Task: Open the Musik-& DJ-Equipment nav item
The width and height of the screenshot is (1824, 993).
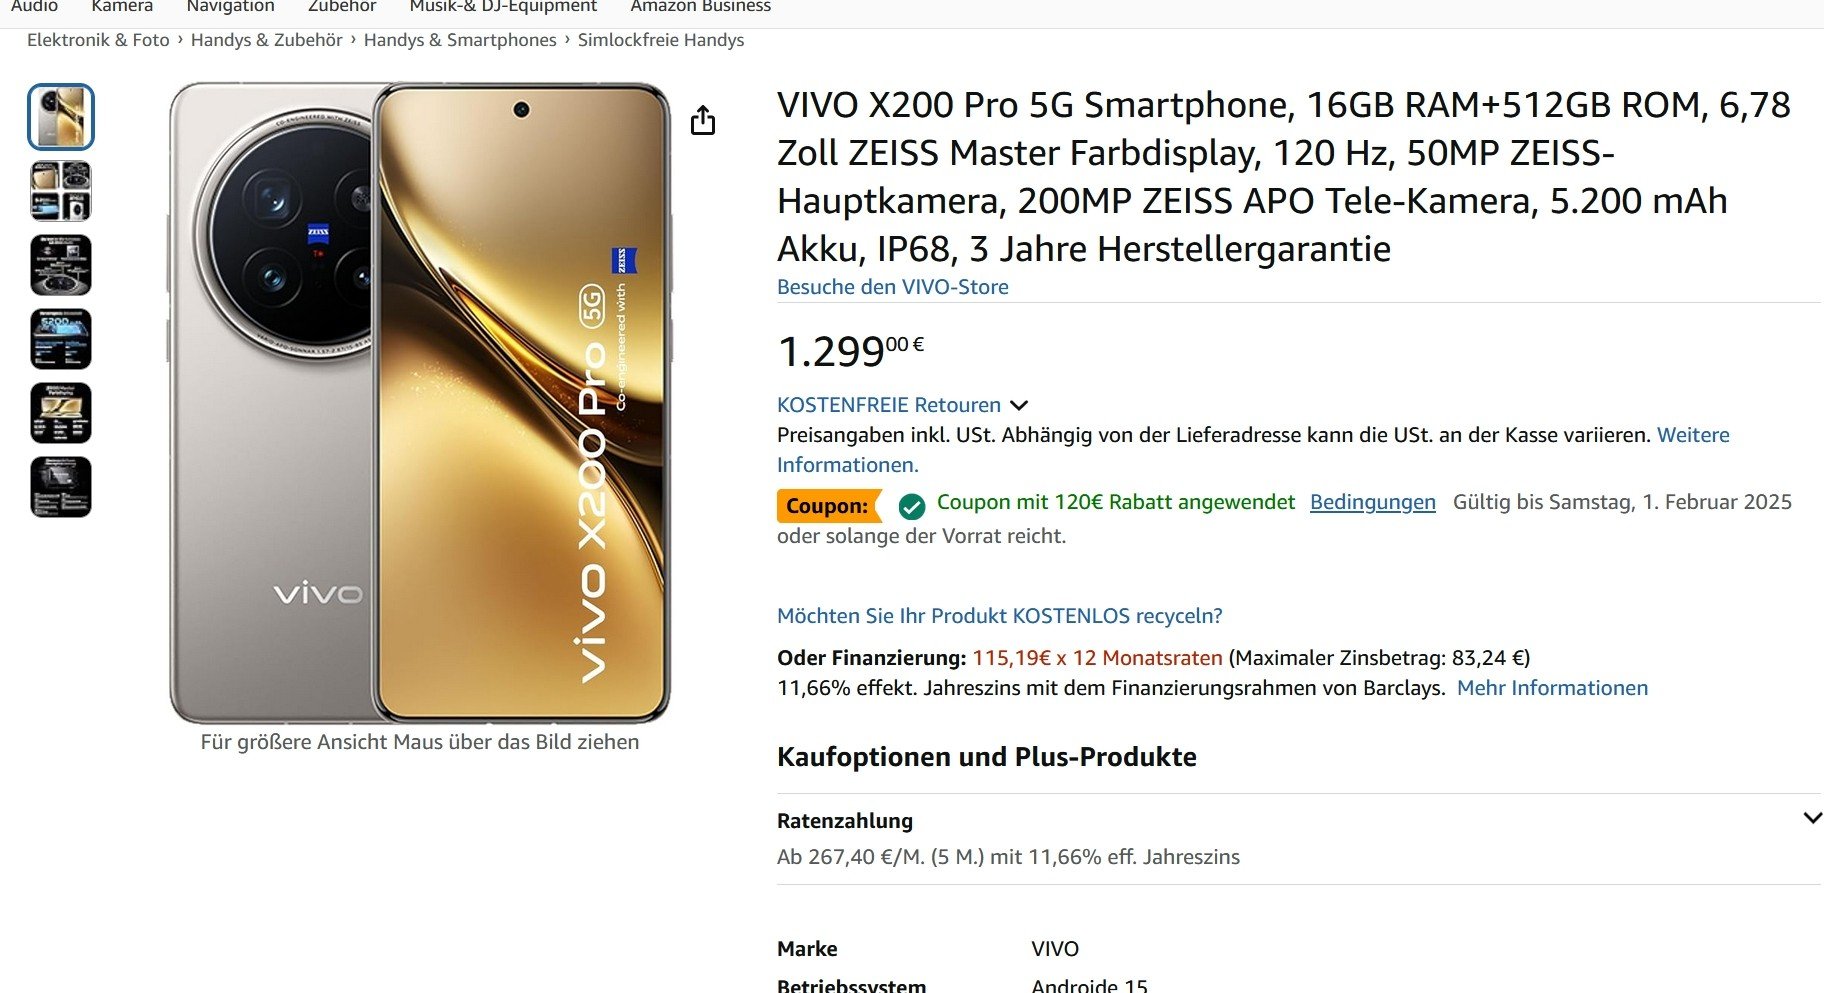Action: point(503,7)
